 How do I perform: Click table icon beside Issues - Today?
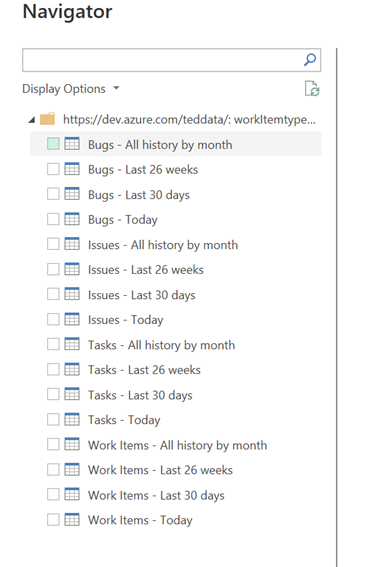72,319
